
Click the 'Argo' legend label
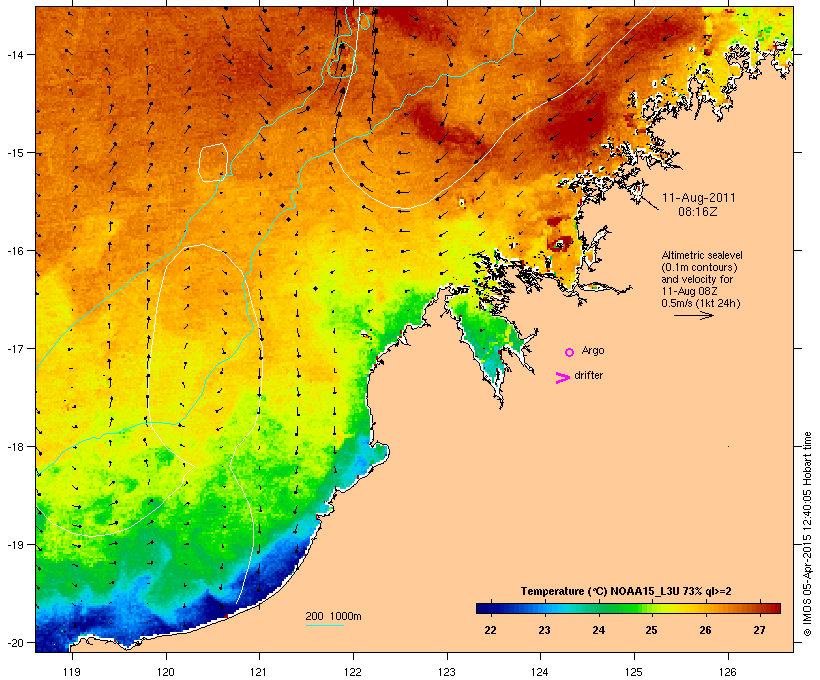coord(593,350)
